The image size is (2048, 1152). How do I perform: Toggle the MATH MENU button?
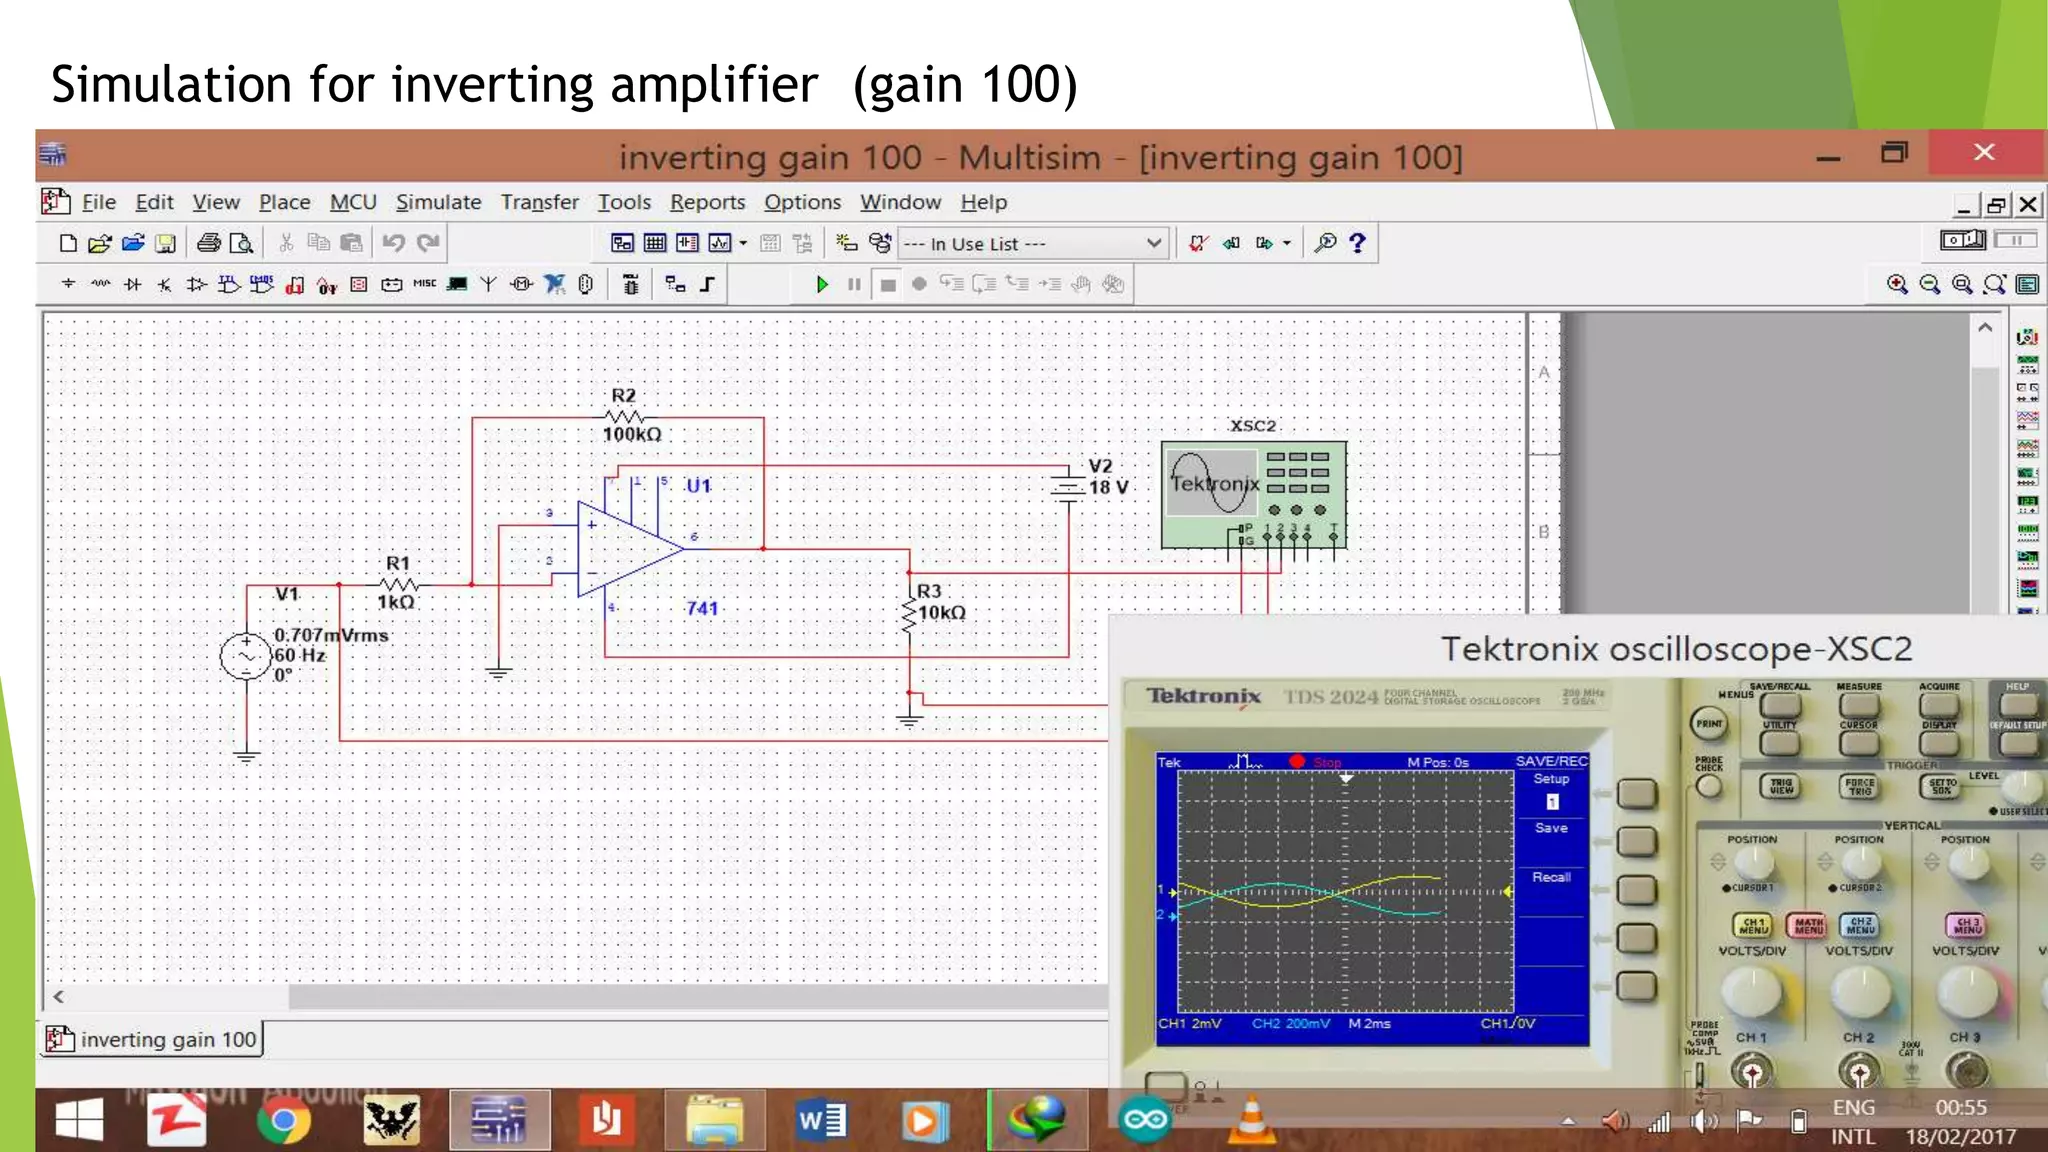click(1808, 926)
